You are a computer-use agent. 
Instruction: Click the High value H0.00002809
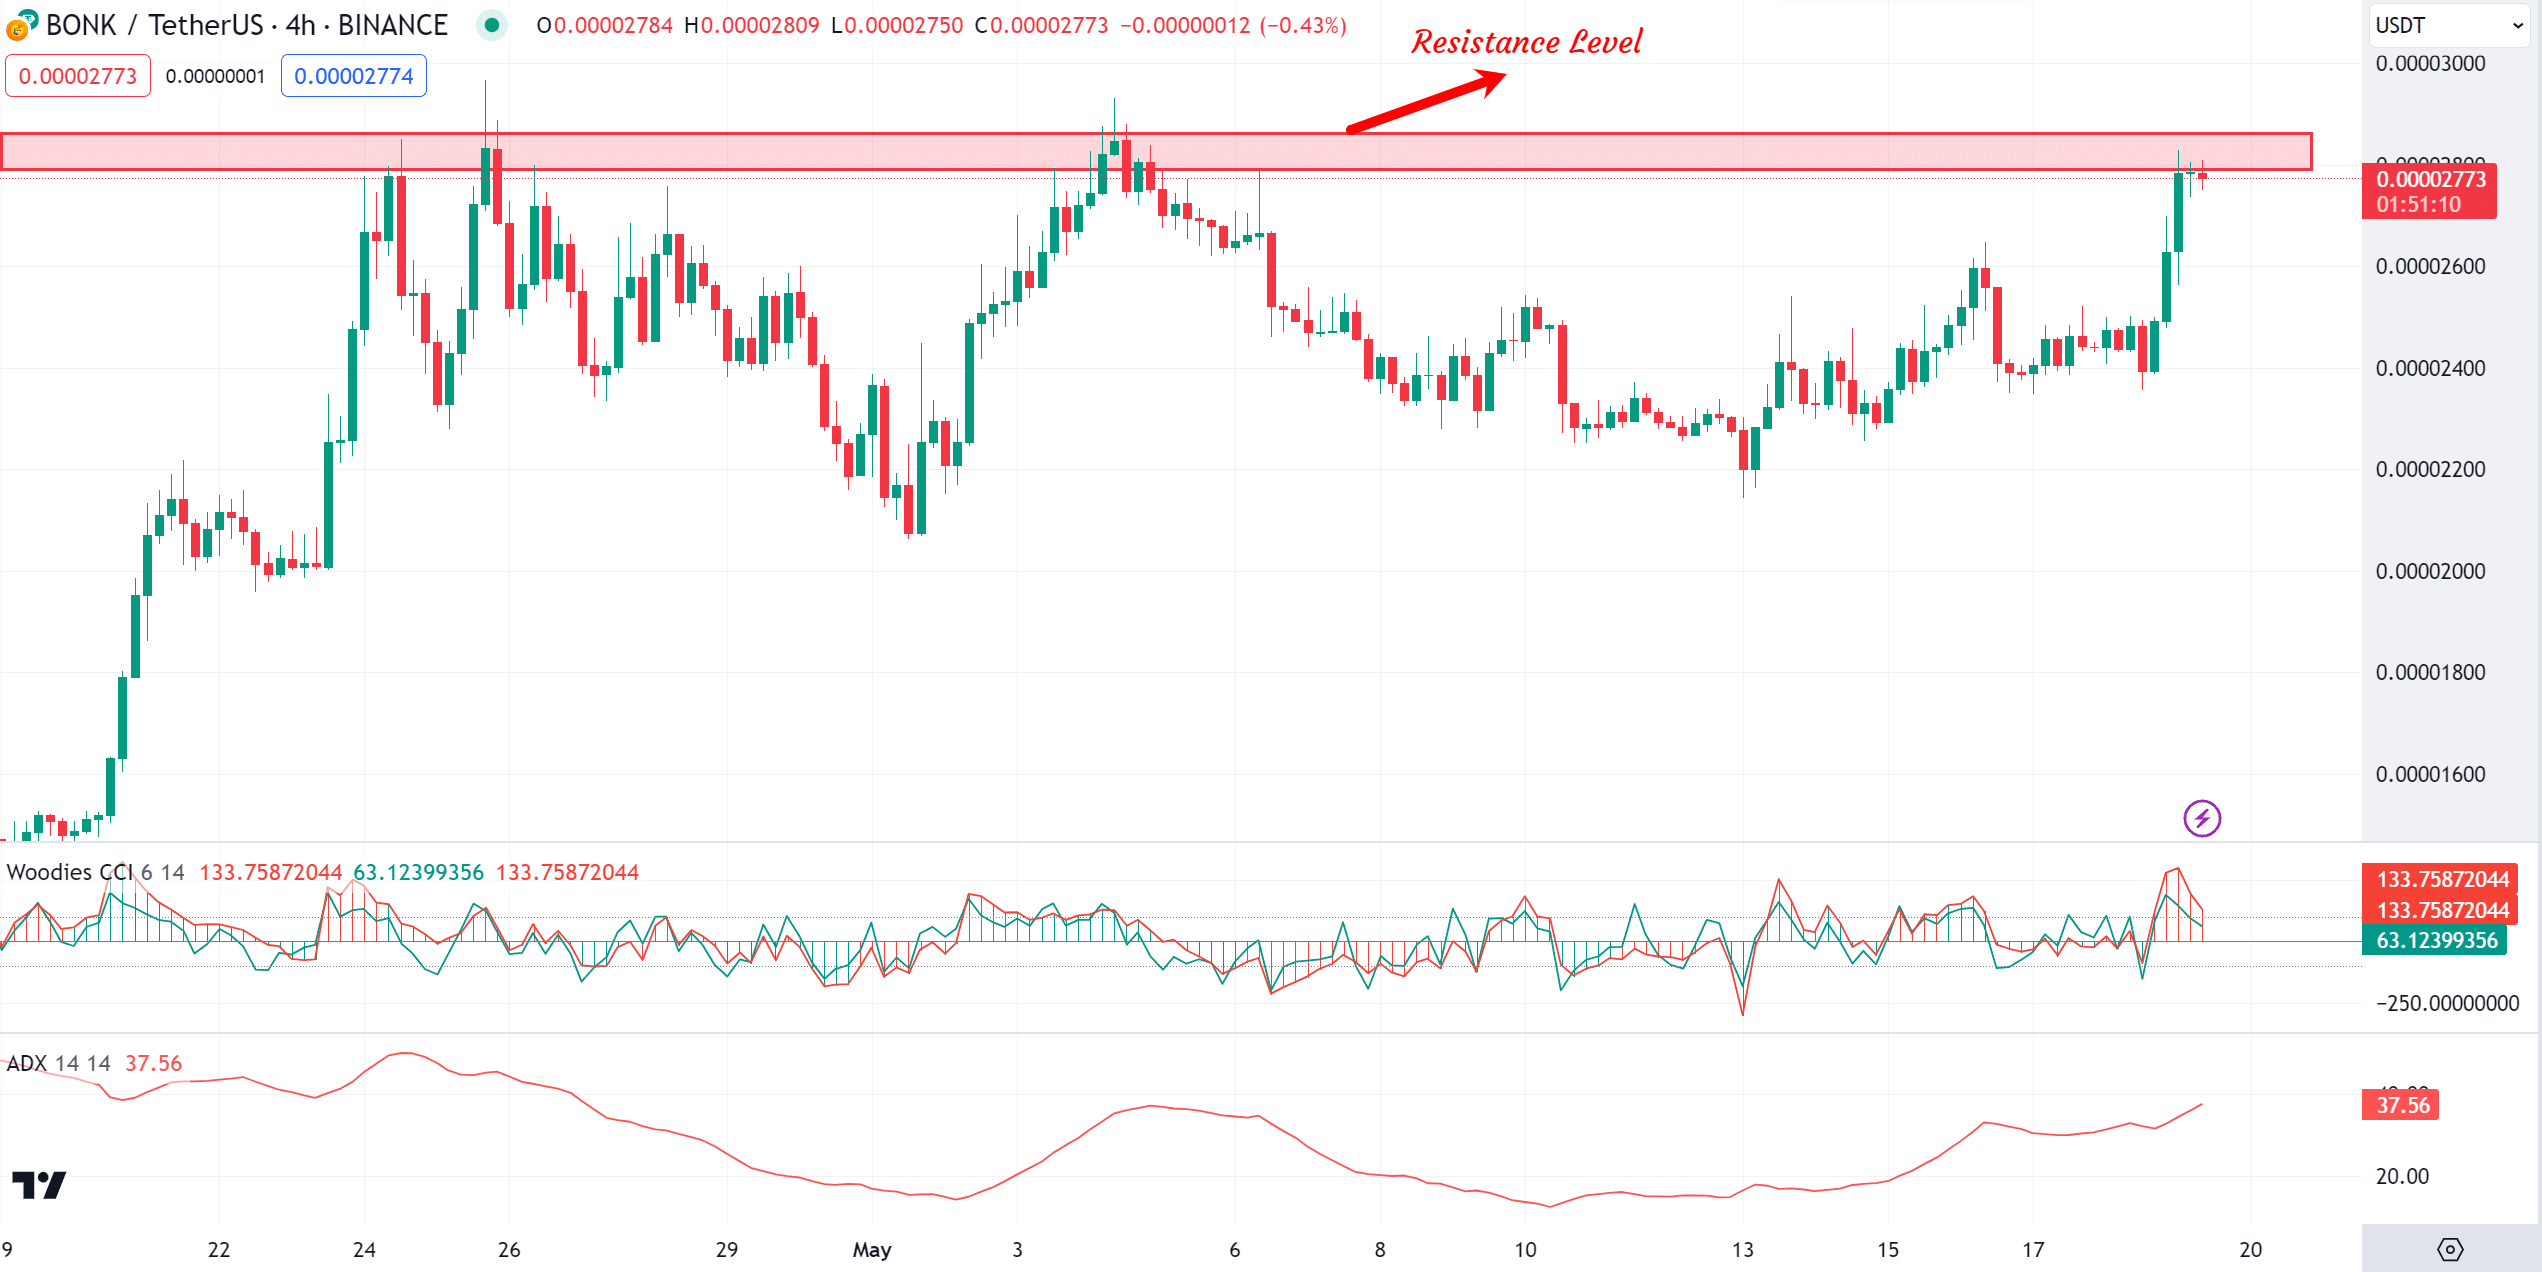(x=752, y=25)
